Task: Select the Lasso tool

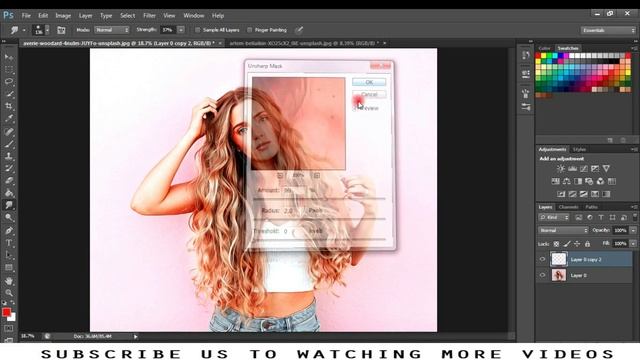Action: 9,81
